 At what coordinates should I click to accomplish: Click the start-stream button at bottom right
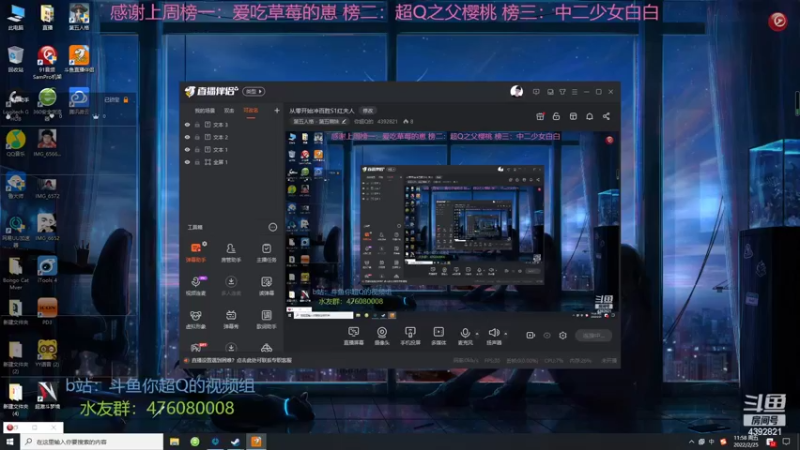point(593,335)
